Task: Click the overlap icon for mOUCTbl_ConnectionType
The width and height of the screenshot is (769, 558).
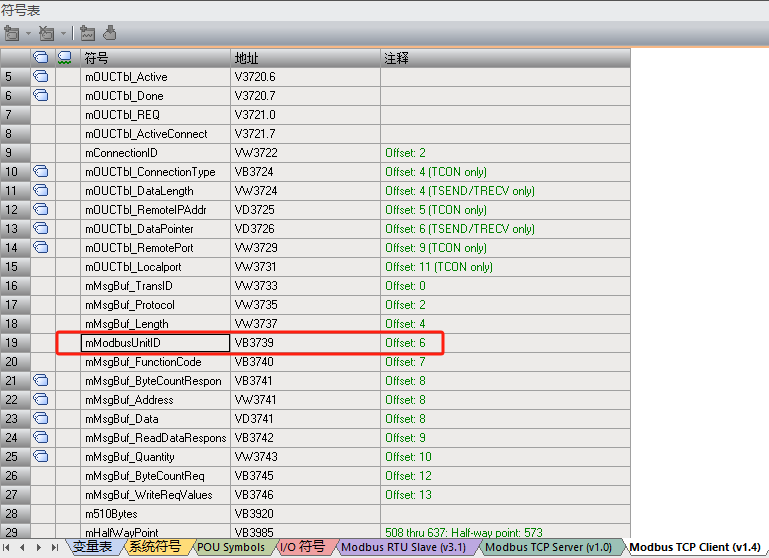Action: 41,172
